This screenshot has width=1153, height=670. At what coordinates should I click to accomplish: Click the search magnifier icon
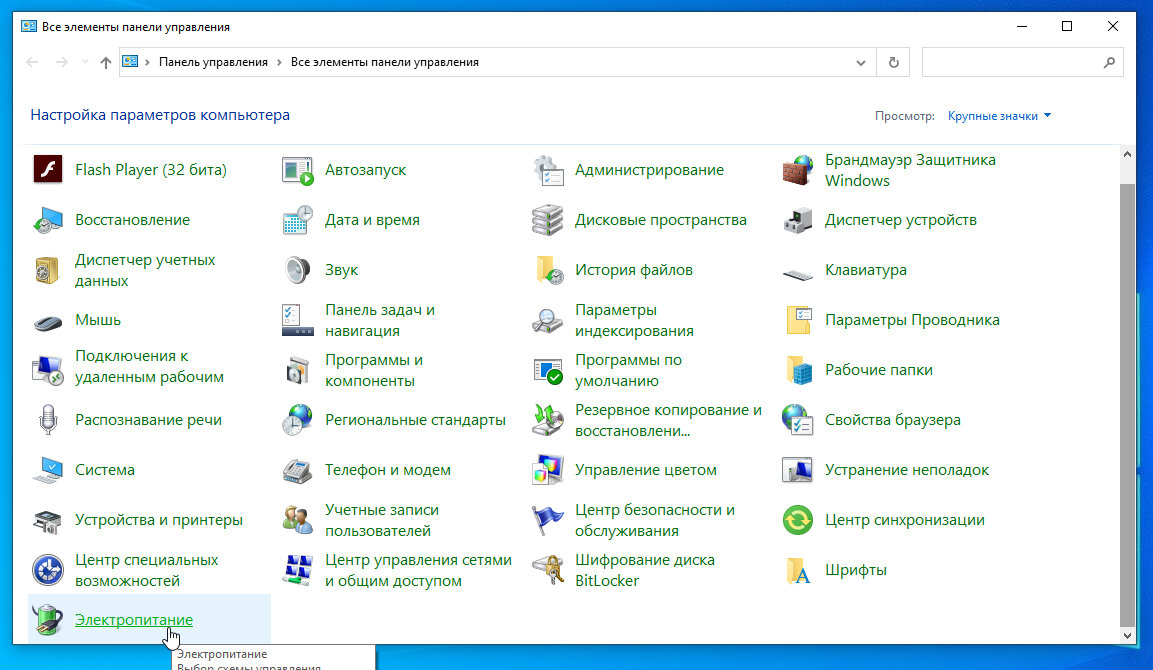pos(1110,63)
